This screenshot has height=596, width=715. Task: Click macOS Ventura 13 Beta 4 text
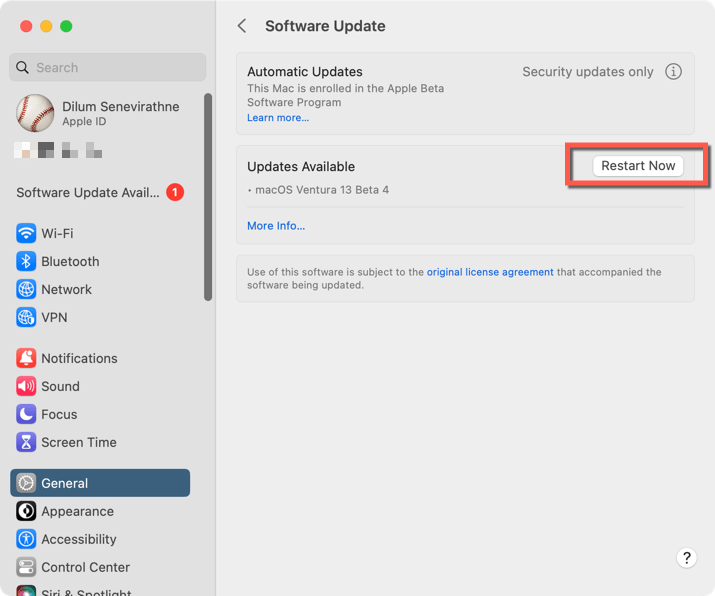point(322,190)
